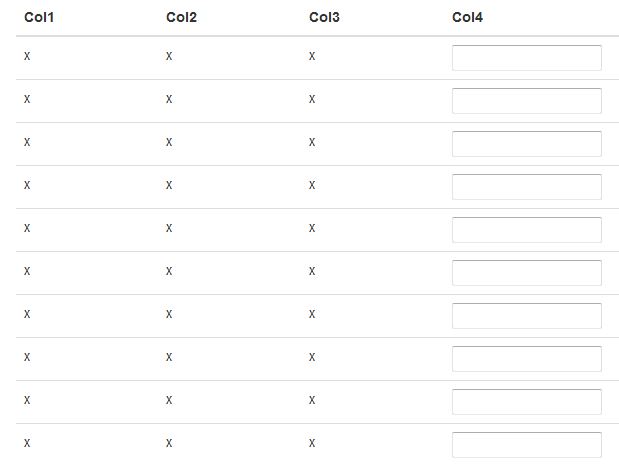
Task: Select the third row Col4 input field
Action: tap(526, 144)
